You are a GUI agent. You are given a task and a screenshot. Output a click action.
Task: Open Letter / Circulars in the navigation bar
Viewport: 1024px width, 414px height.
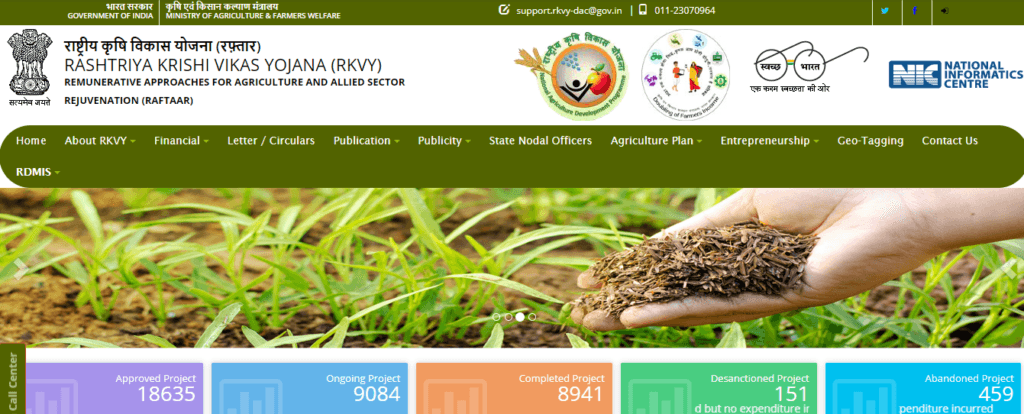(271, 140)
